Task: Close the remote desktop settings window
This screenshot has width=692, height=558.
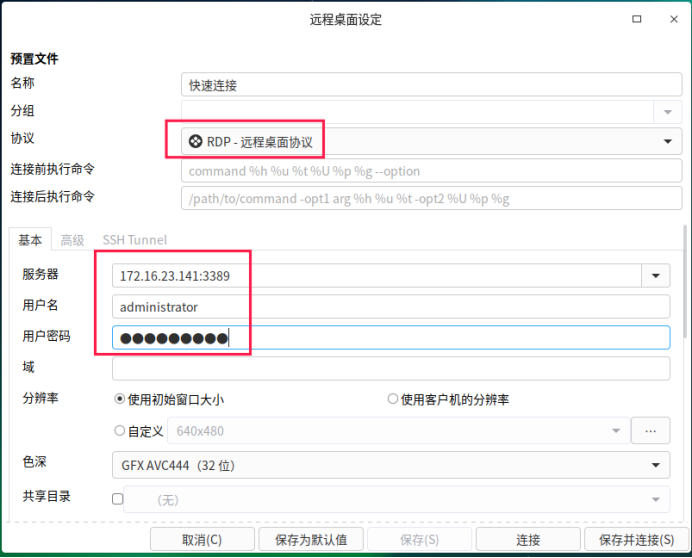Action: 673,19
